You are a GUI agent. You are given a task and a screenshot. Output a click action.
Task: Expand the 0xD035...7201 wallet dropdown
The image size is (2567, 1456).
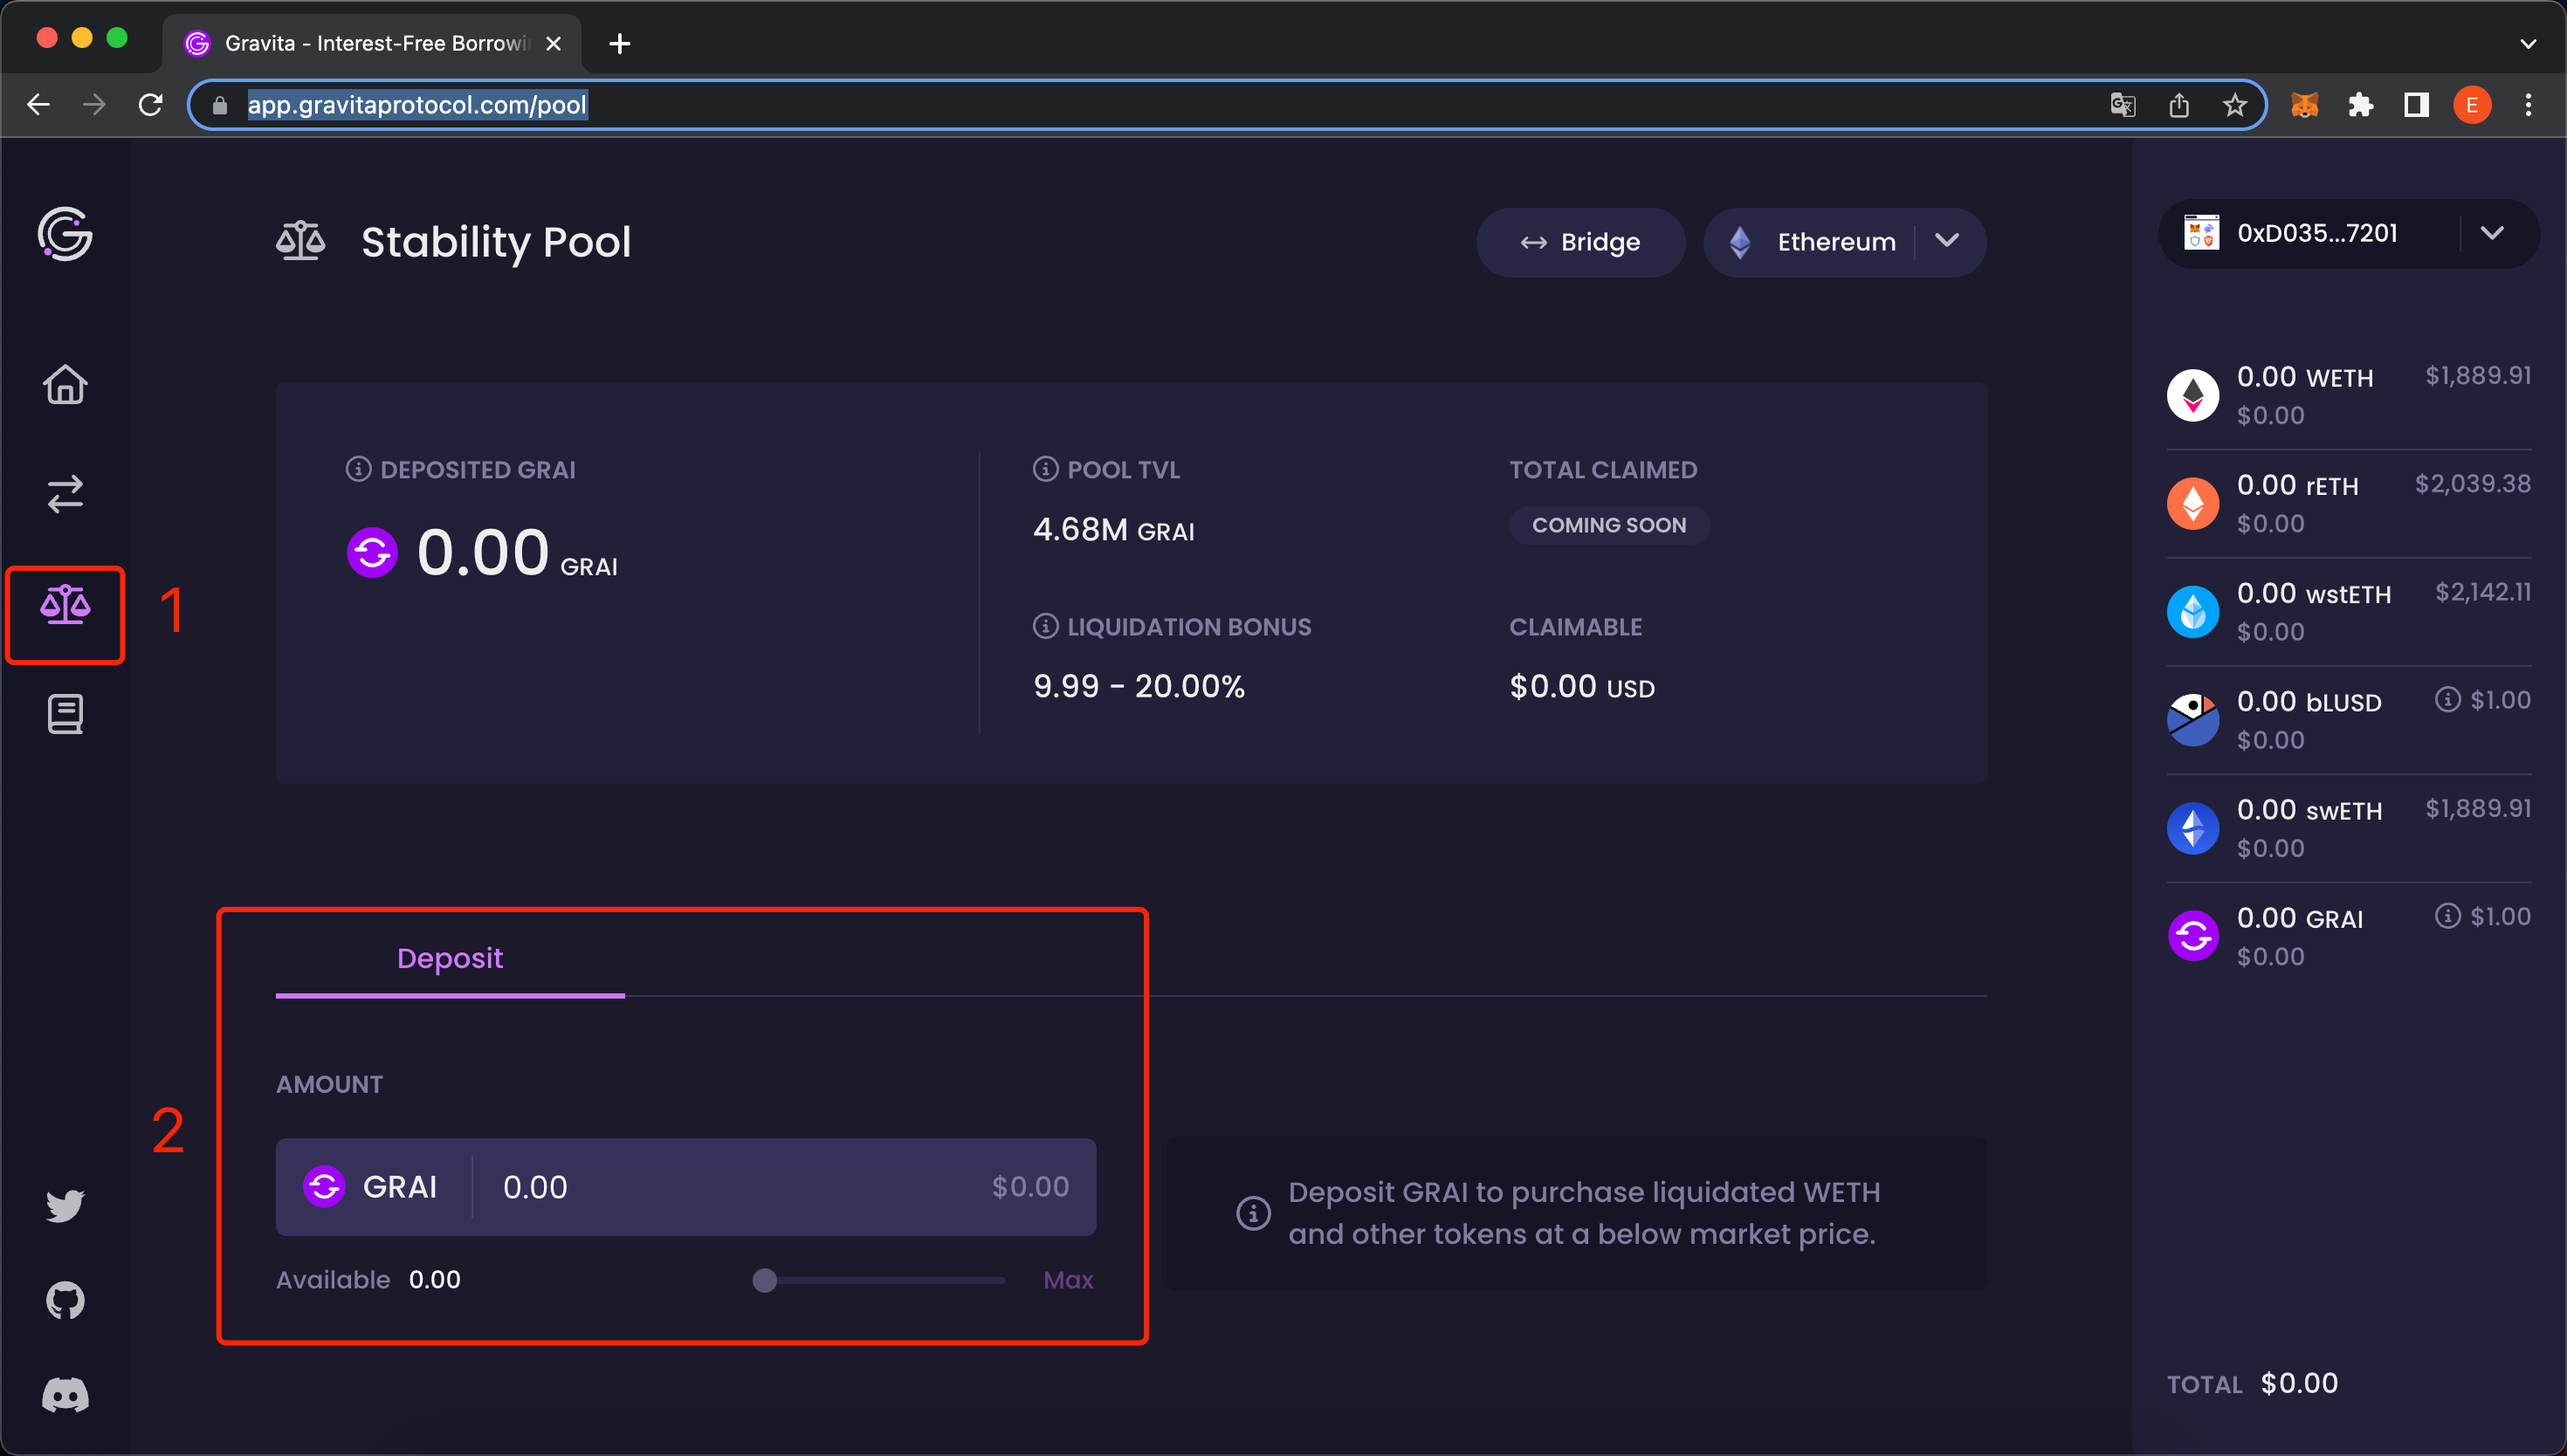point(2491,233)
